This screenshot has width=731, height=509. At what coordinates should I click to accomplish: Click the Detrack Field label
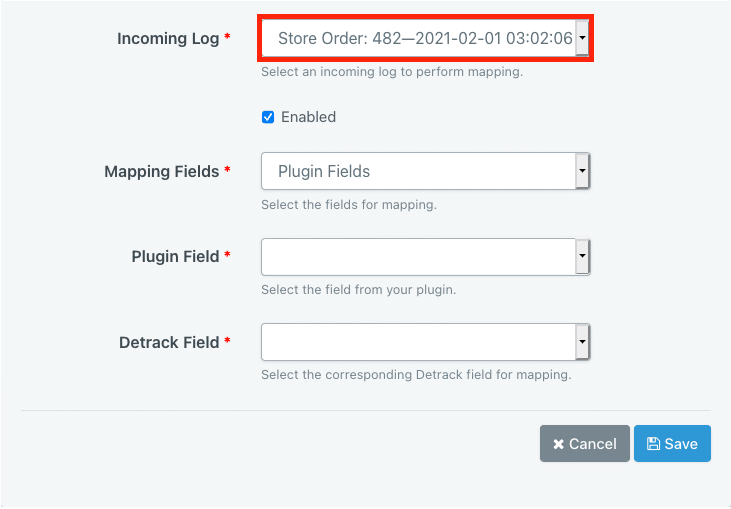click(169, 343)
